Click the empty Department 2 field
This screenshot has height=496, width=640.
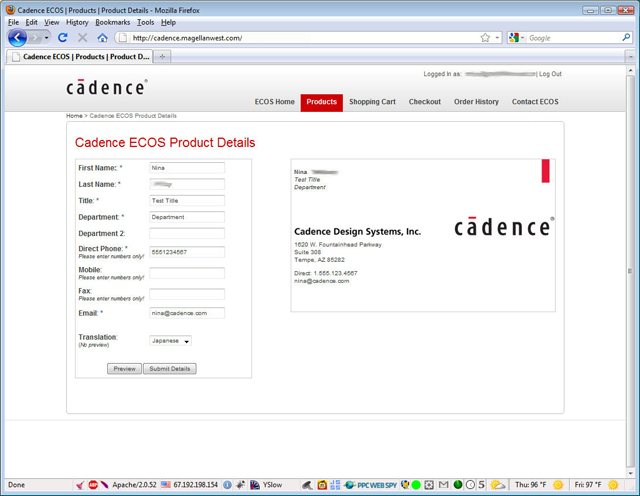pyautogui.click(x=187, y=233)
